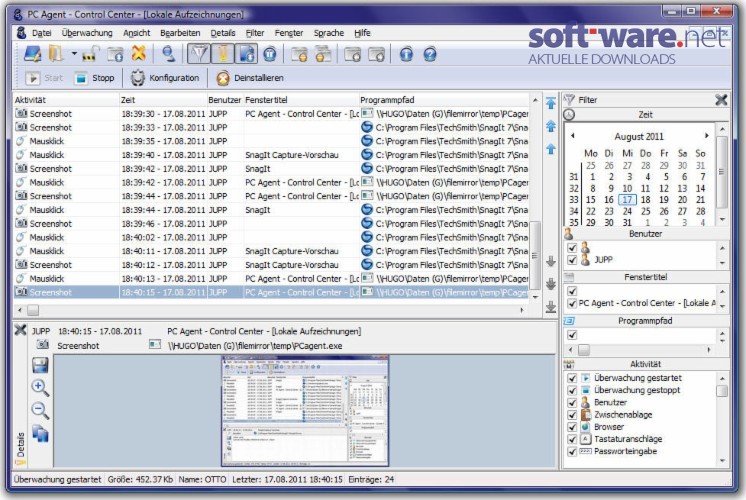Sort list by Programmpfad column header
The image size is (746, 500).
[x=444, y=100]
